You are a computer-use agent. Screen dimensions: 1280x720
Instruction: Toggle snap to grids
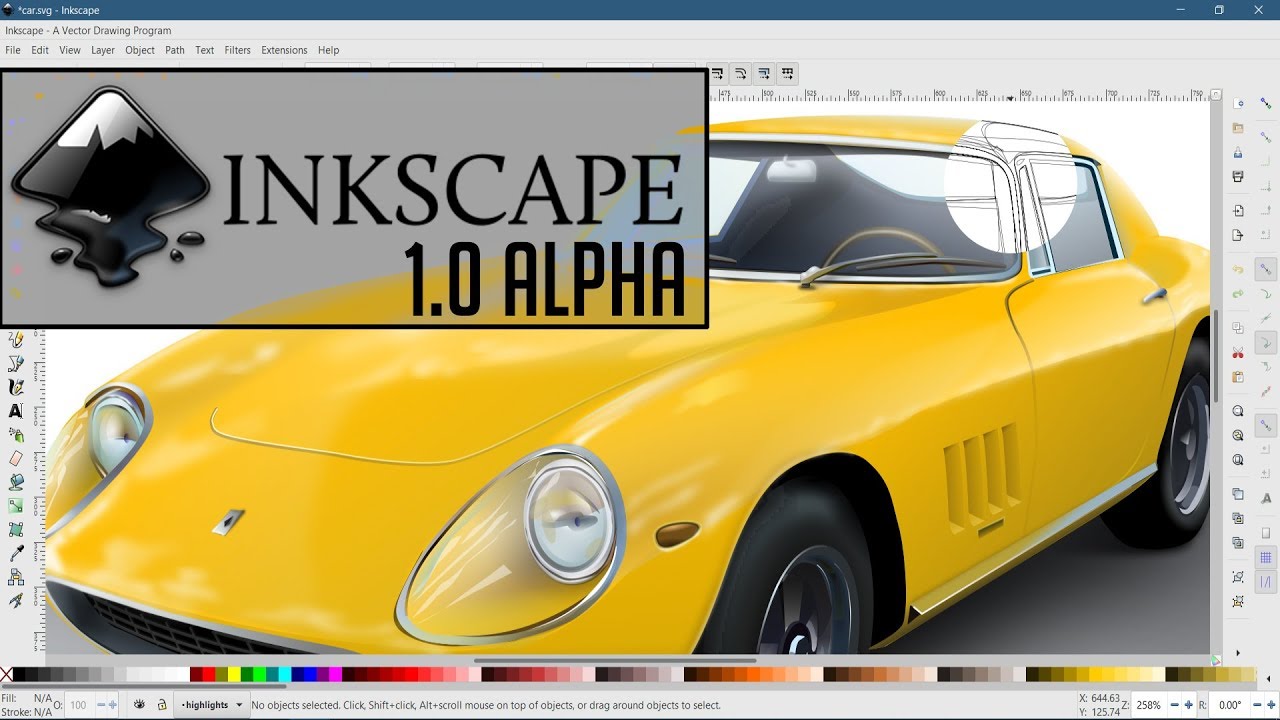[x=1265, y=557]
